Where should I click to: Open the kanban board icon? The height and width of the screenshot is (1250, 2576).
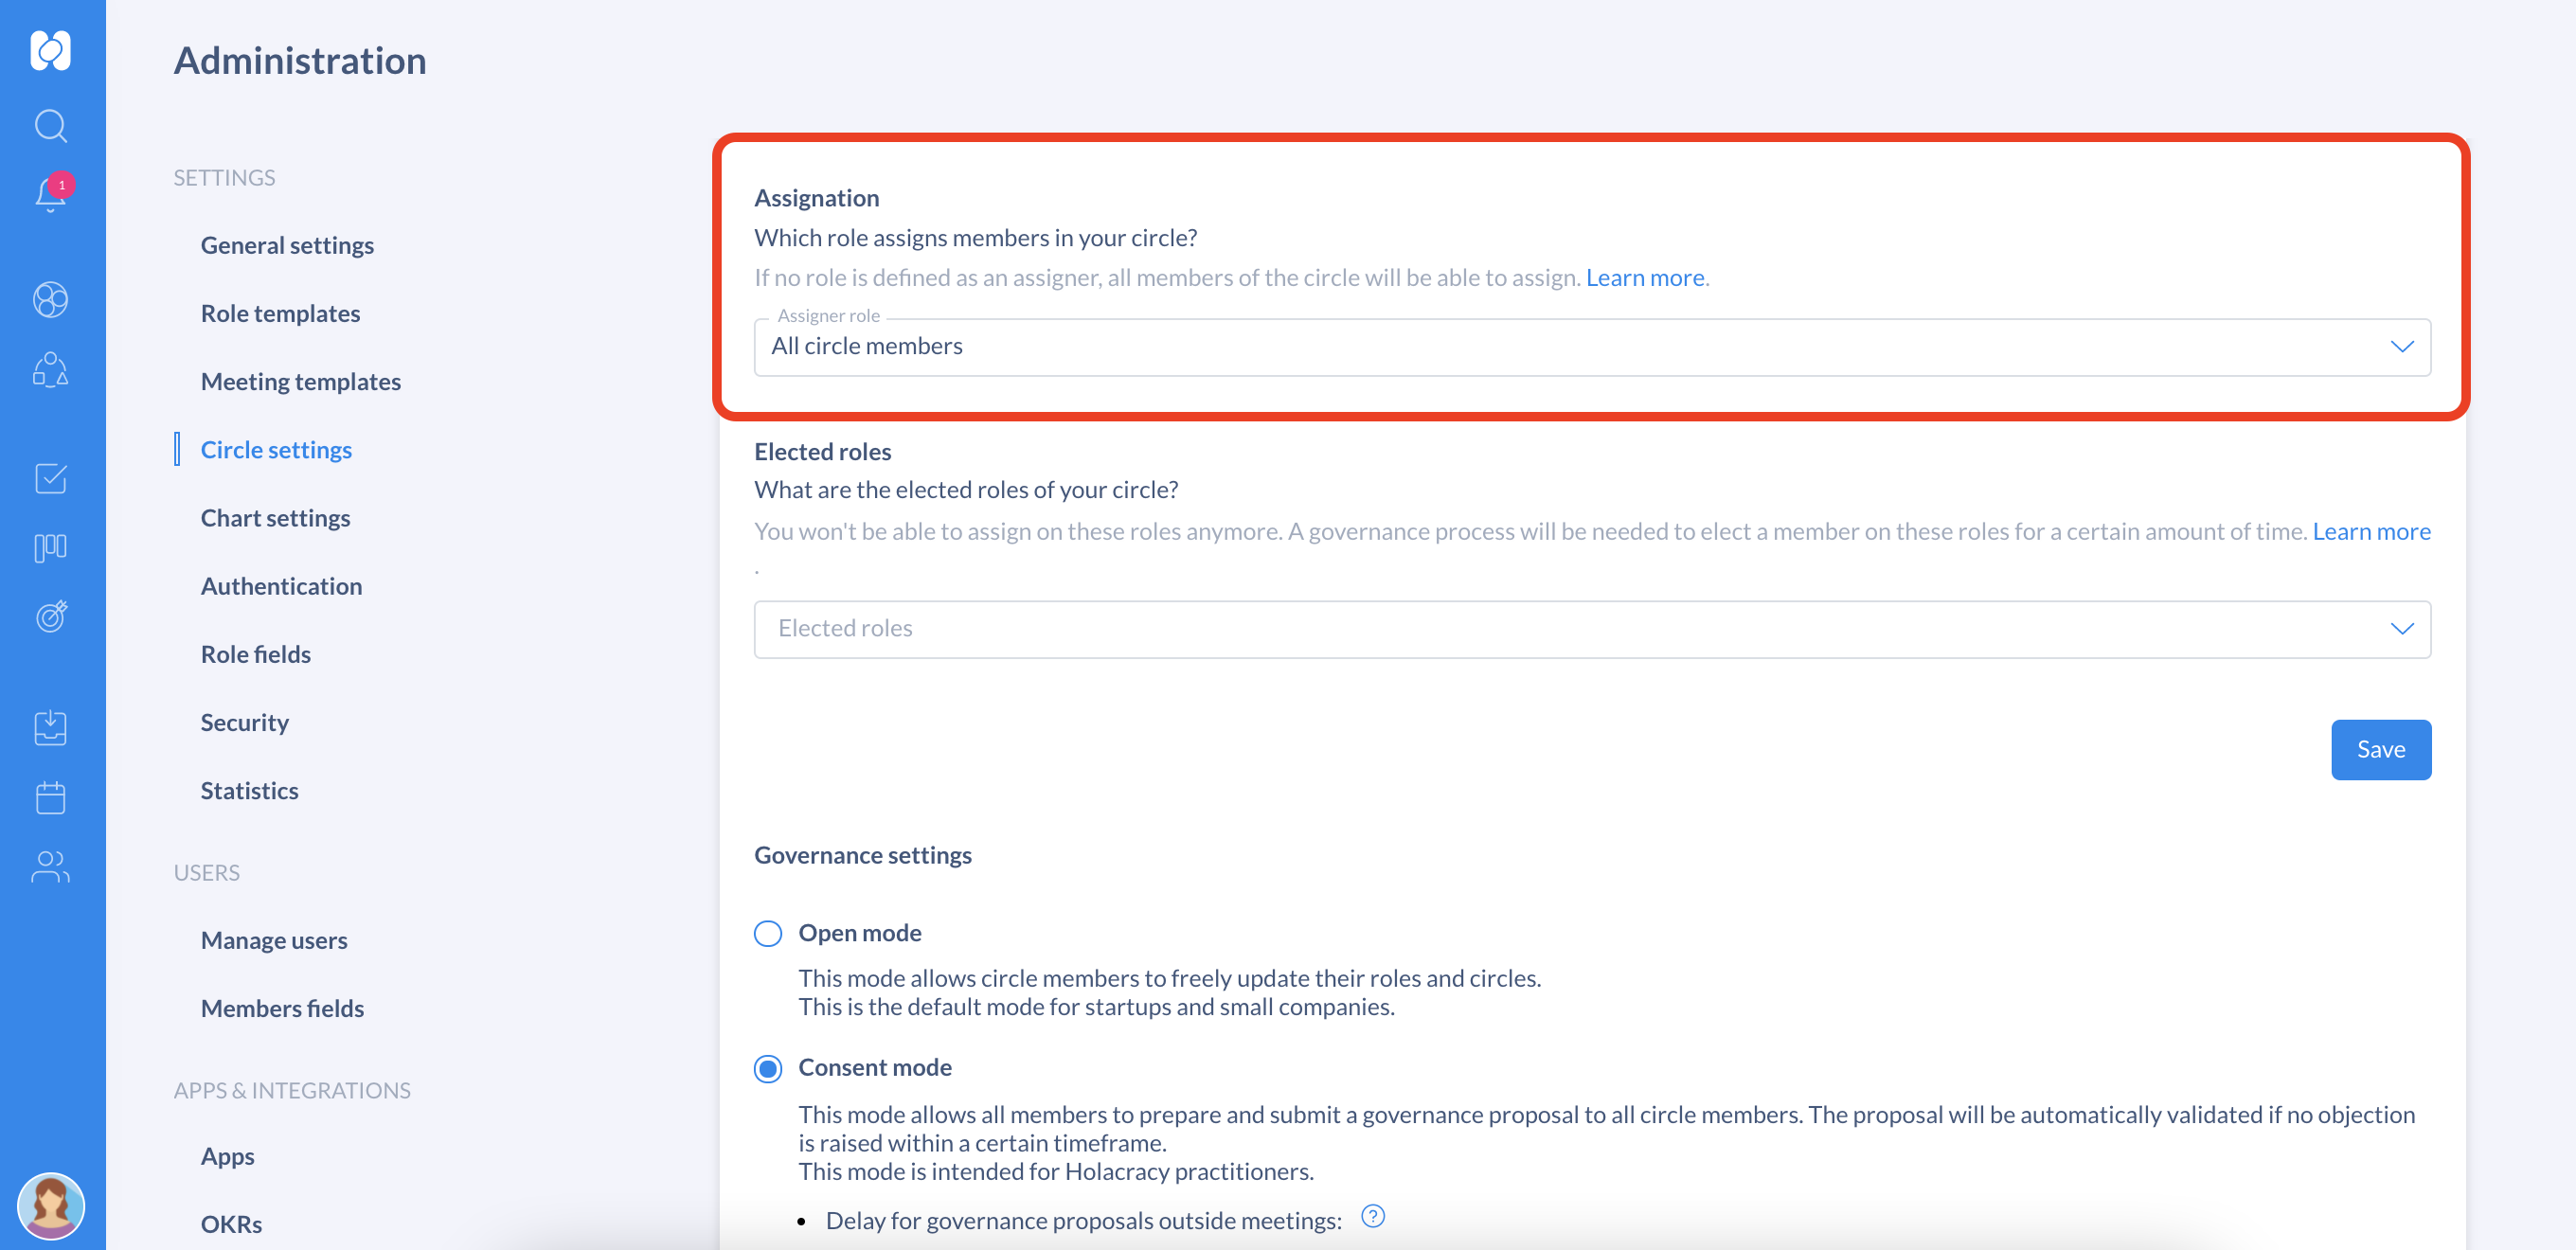[51, 548]
